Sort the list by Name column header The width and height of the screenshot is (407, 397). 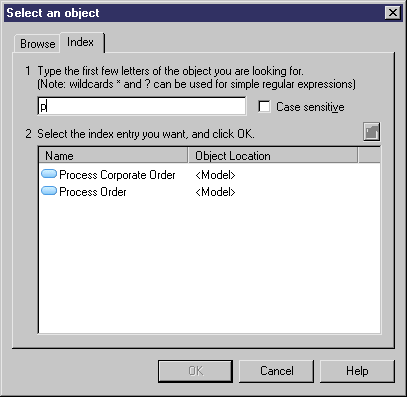113,156
